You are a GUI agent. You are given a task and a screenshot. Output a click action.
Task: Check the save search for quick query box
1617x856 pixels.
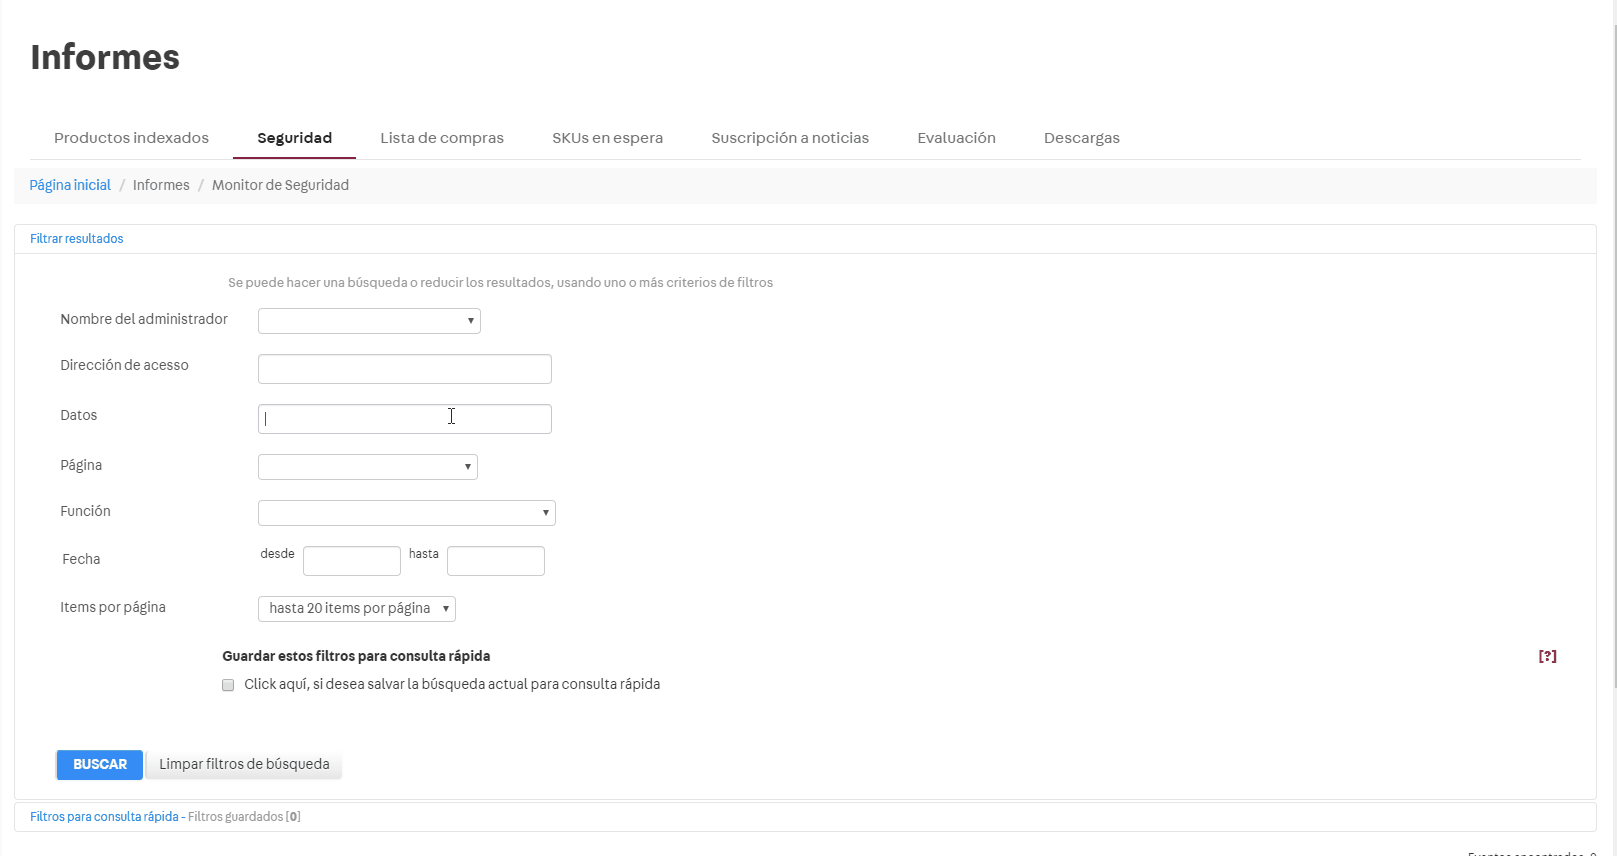coord(228,685)
